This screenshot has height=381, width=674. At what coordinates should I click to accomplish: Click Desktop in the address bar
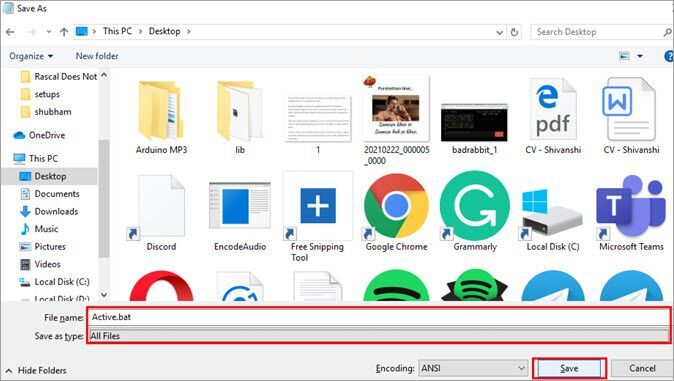(x=165, y=31)
